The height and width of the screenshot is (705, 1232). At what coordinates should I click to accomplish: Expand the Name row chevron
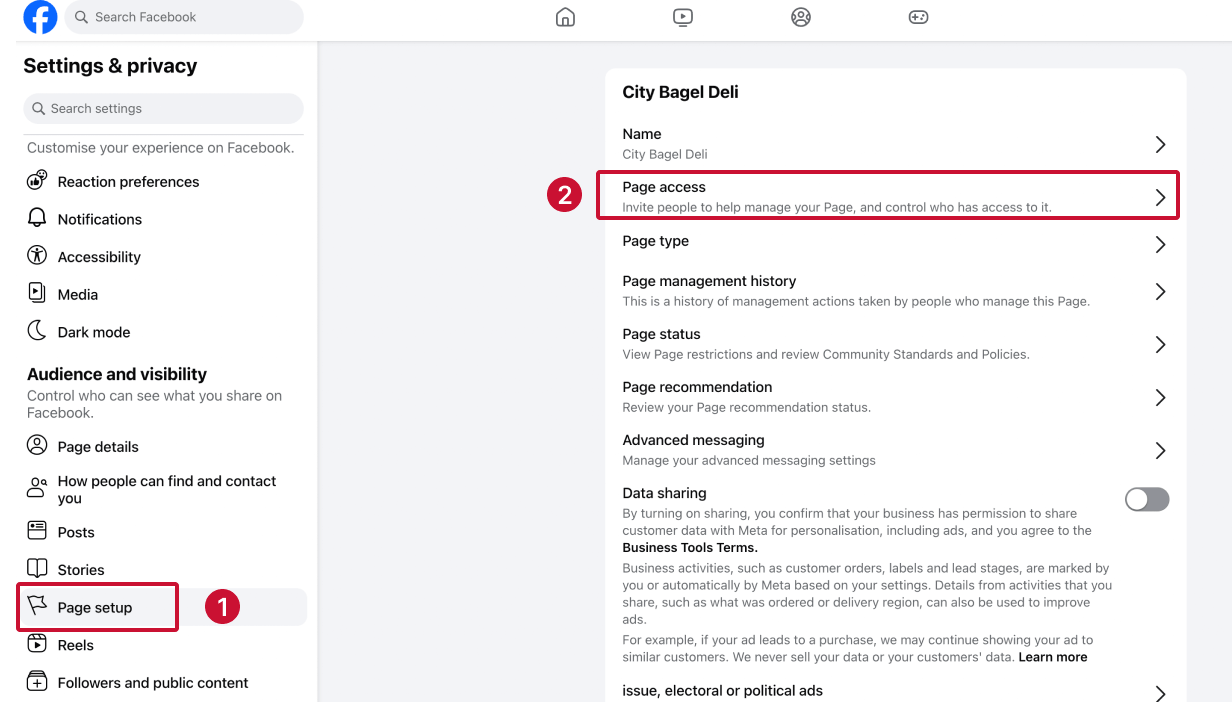pyautogui.click(x=1160, y=144)
